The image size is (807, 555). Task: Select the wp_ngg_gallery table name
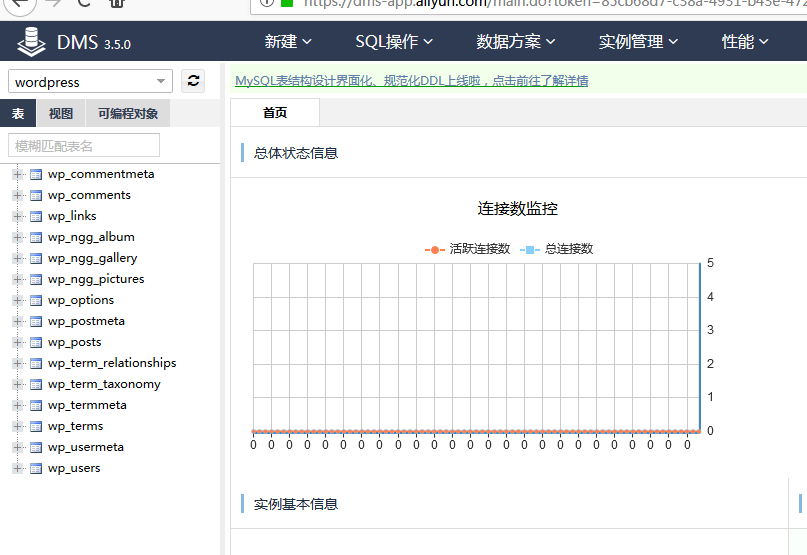[93, 258]
